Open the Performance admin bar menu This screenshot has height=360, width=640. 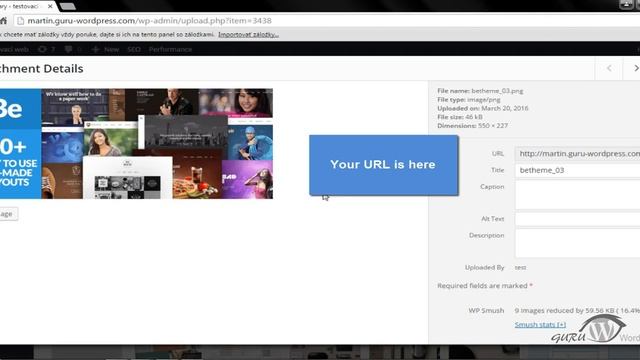[x=170, y=49]
